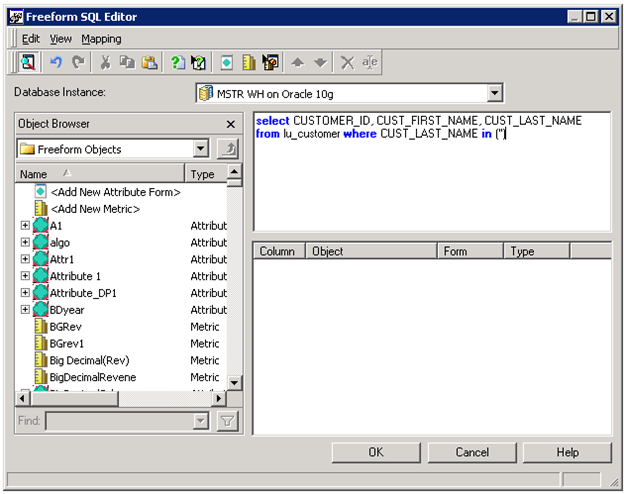
Task: Click the filter funnel icon beside Find
Action: [228, 421]
